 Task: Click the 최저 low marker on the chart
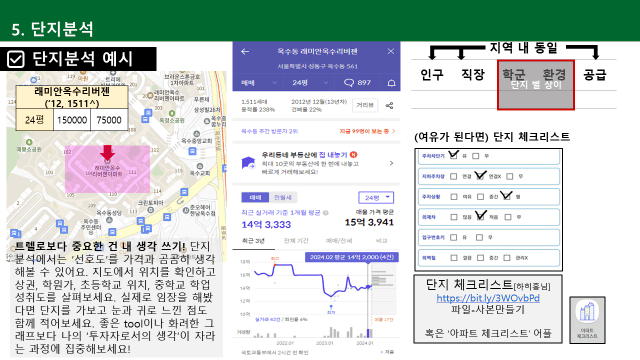[x=331, y=306]
